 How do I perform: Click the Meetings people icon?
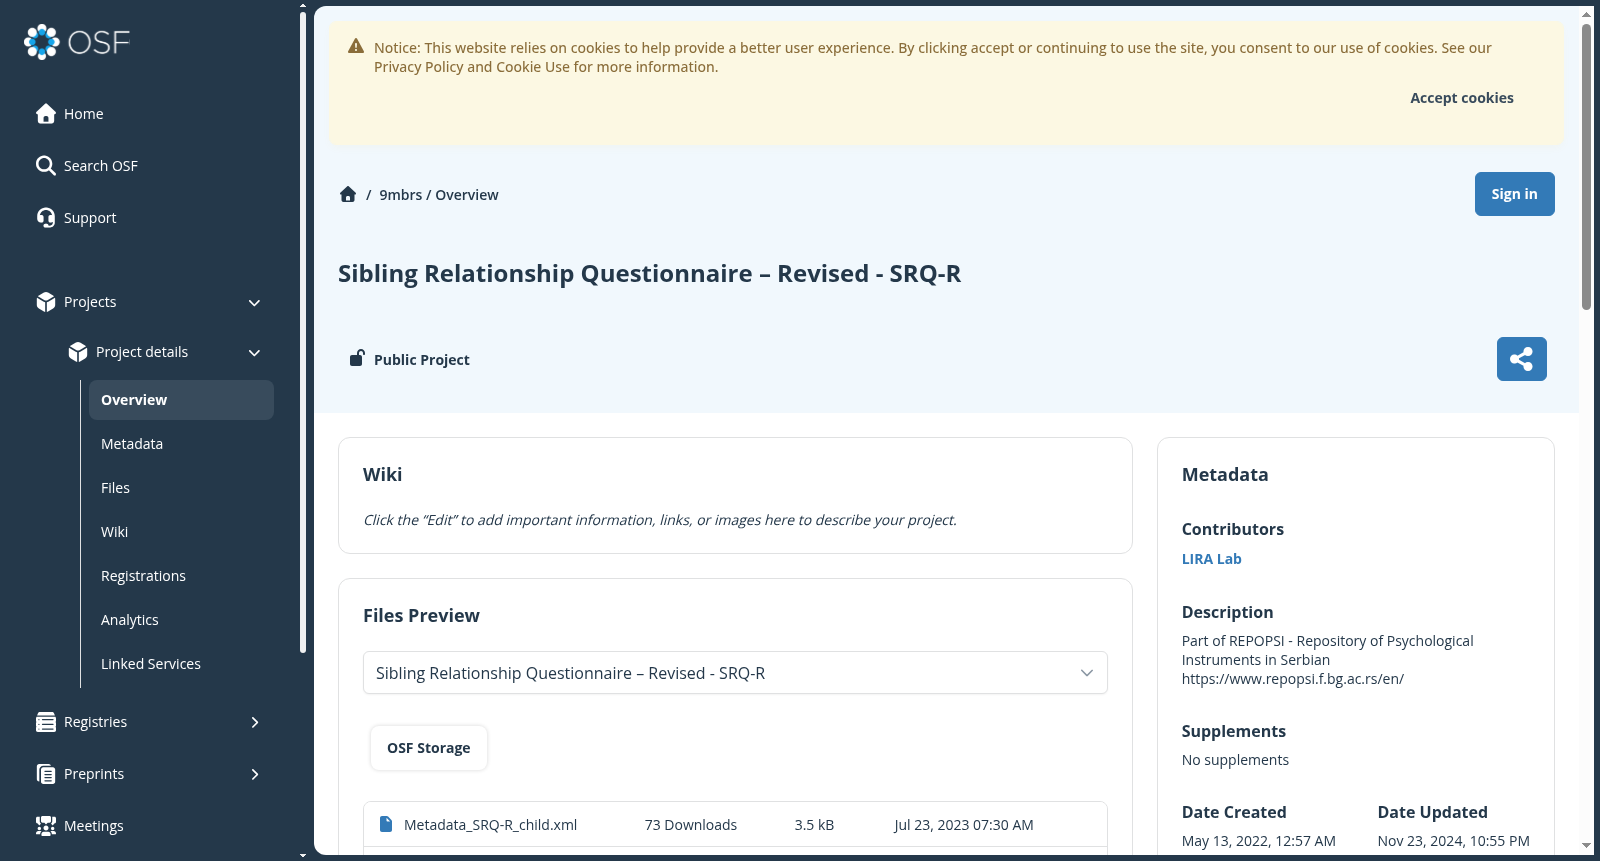pyautogui.click(x=45, y=826)
